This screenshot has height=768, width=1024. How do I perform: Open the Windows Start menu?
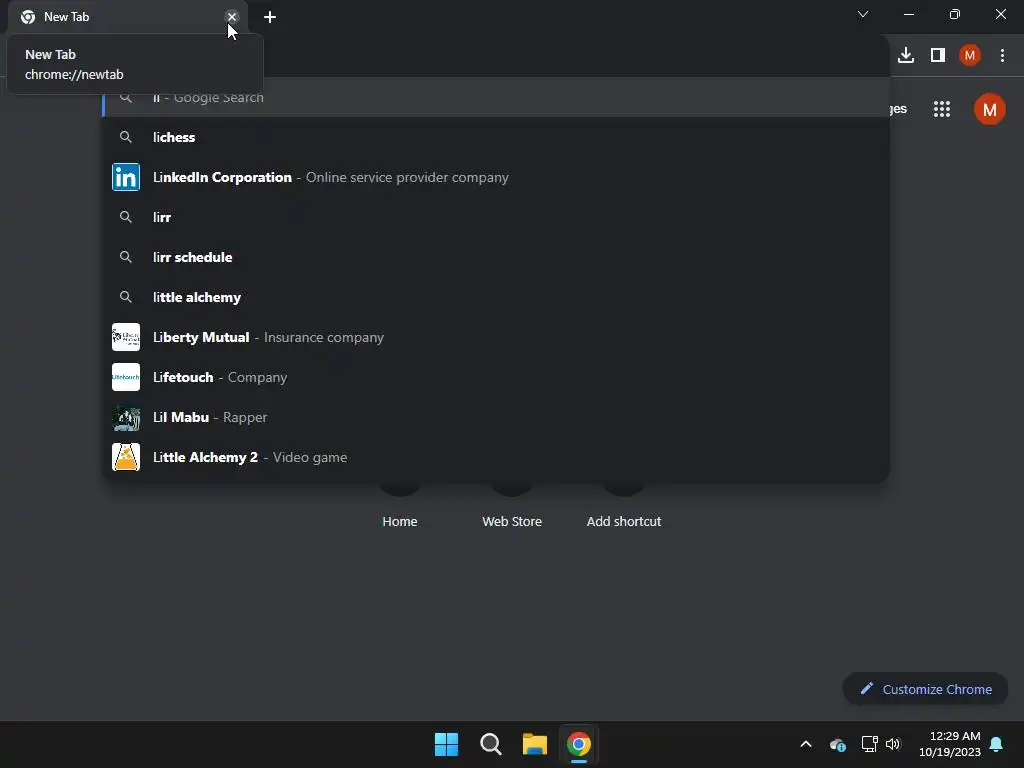click(x=447, y=744)
